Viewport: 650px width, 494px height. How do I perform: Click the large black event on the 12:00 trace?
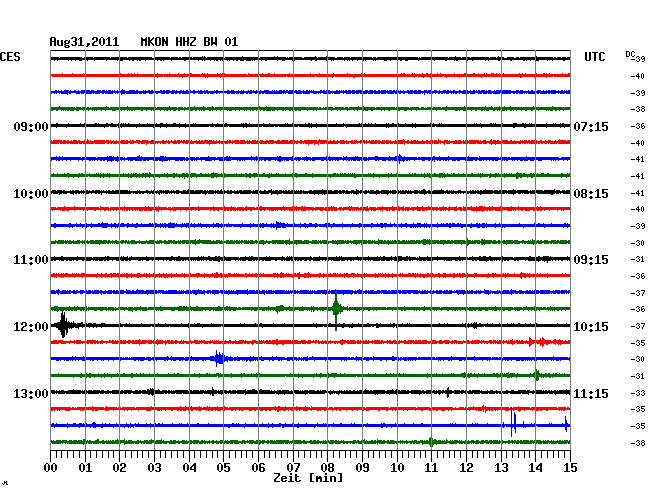coord(65,325)
